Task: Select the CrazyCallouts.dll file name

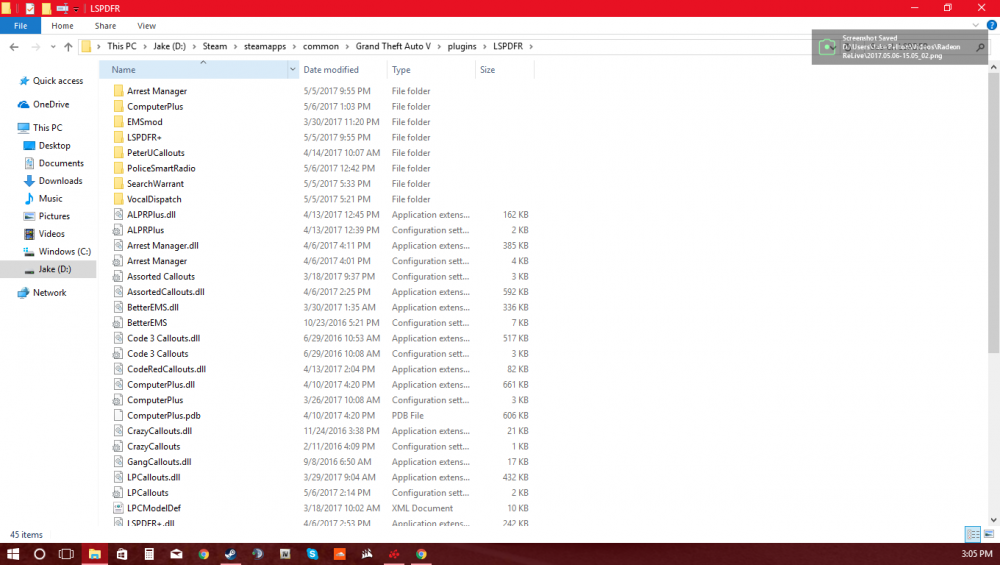Action: click(159, 430)
